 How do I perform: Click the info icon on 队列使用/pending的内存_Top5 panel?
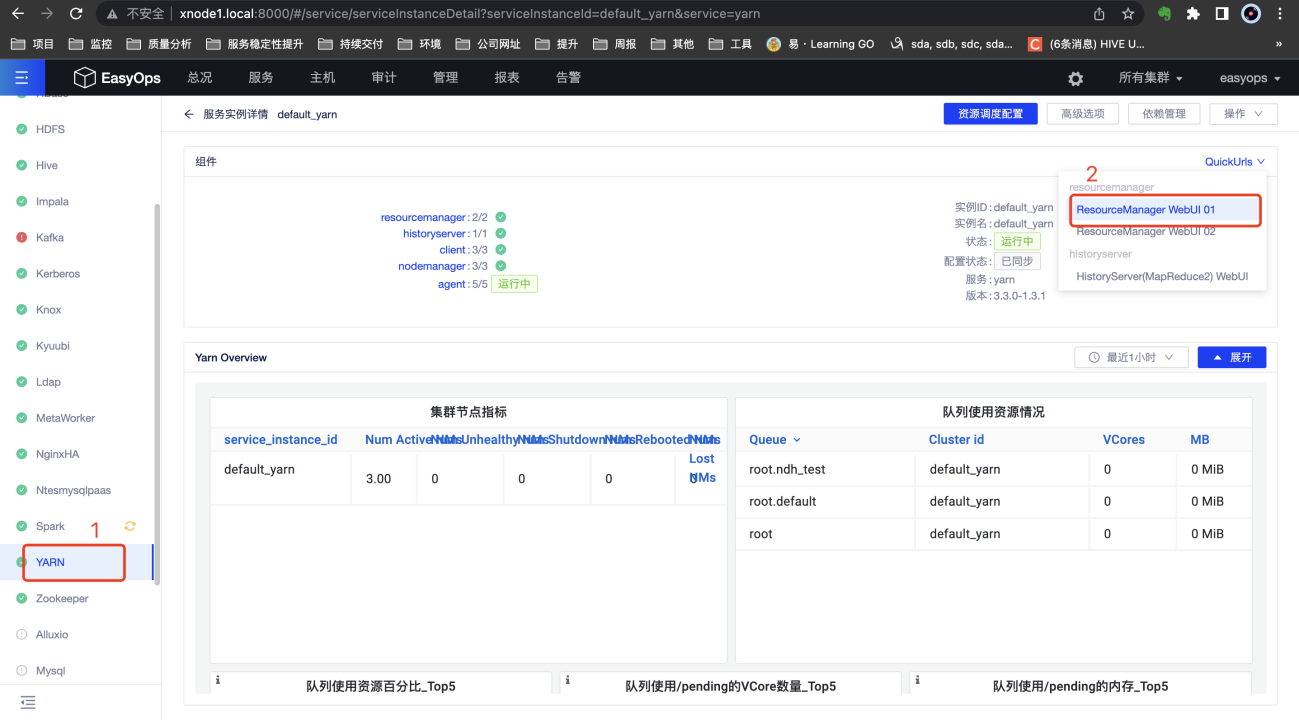[918, 680]
